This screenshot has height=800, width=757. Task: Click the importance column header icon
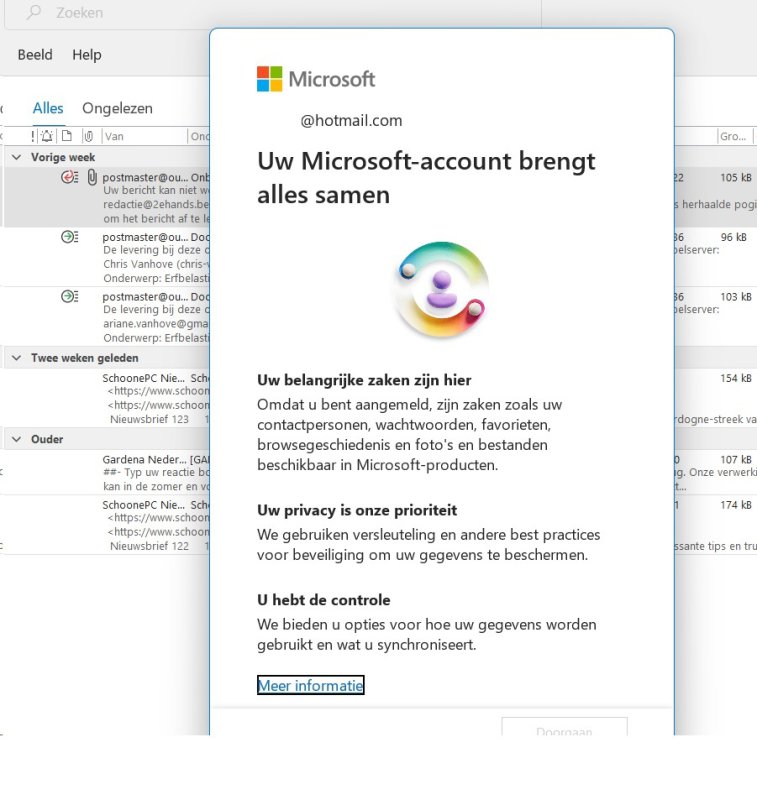click(x=33, y=136)
